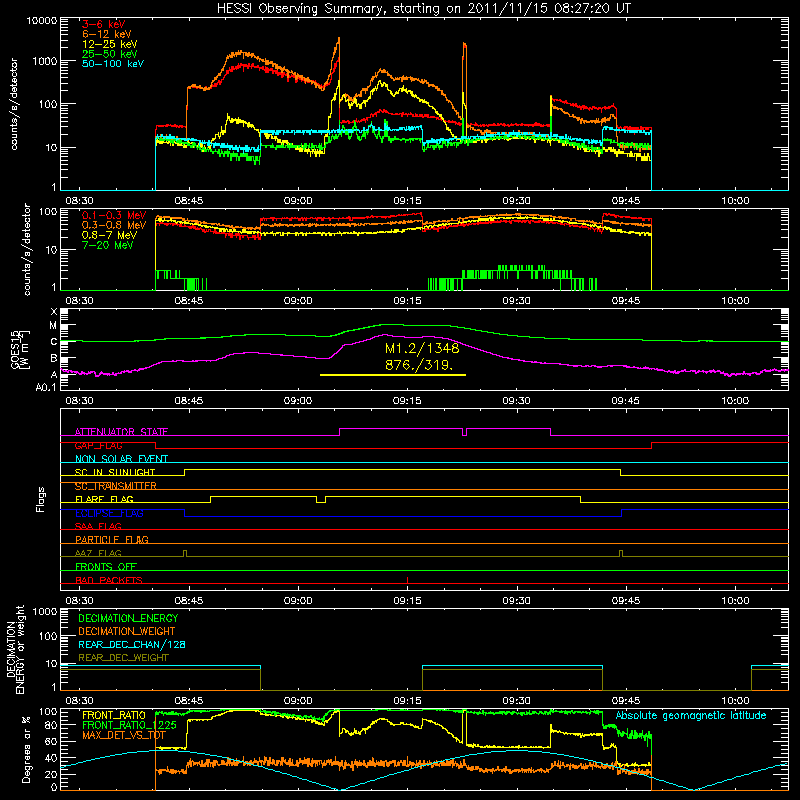800x800 pixels.
Task: Select the 25-50 keV legend label
Action: point(110,54)
